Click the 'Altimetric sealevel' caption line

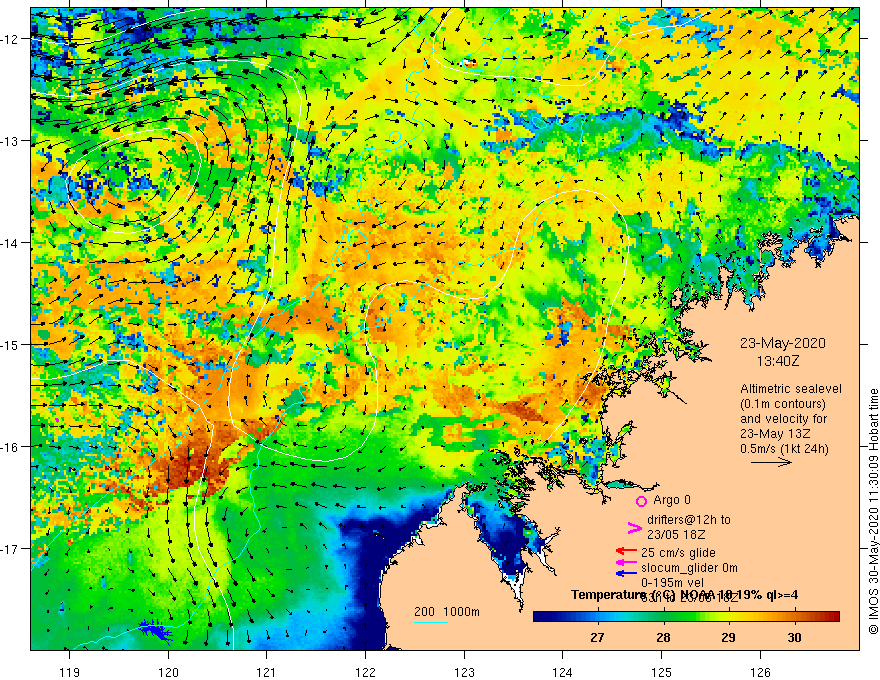point(791,389)
